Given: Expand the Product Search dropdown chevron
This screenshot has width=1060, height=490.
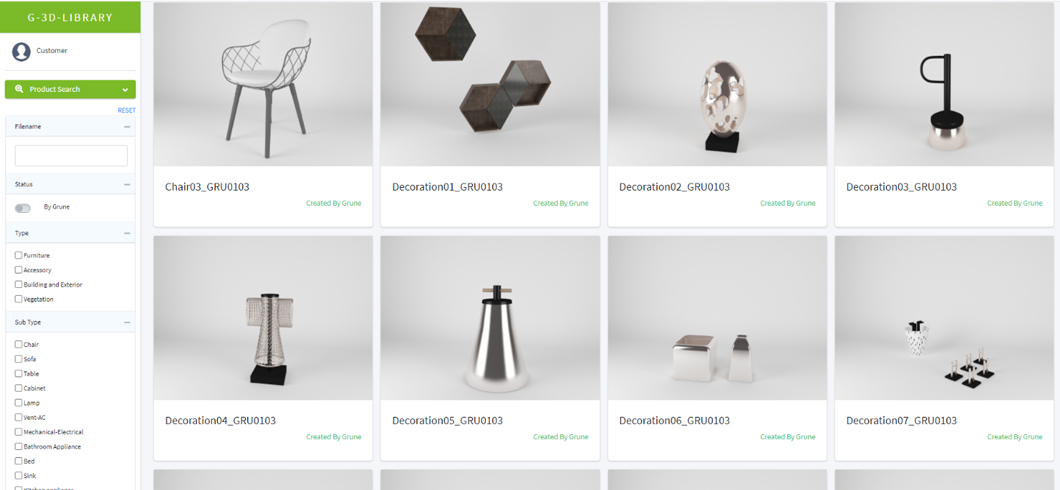Looking at the screenshot, I should 125,89.
